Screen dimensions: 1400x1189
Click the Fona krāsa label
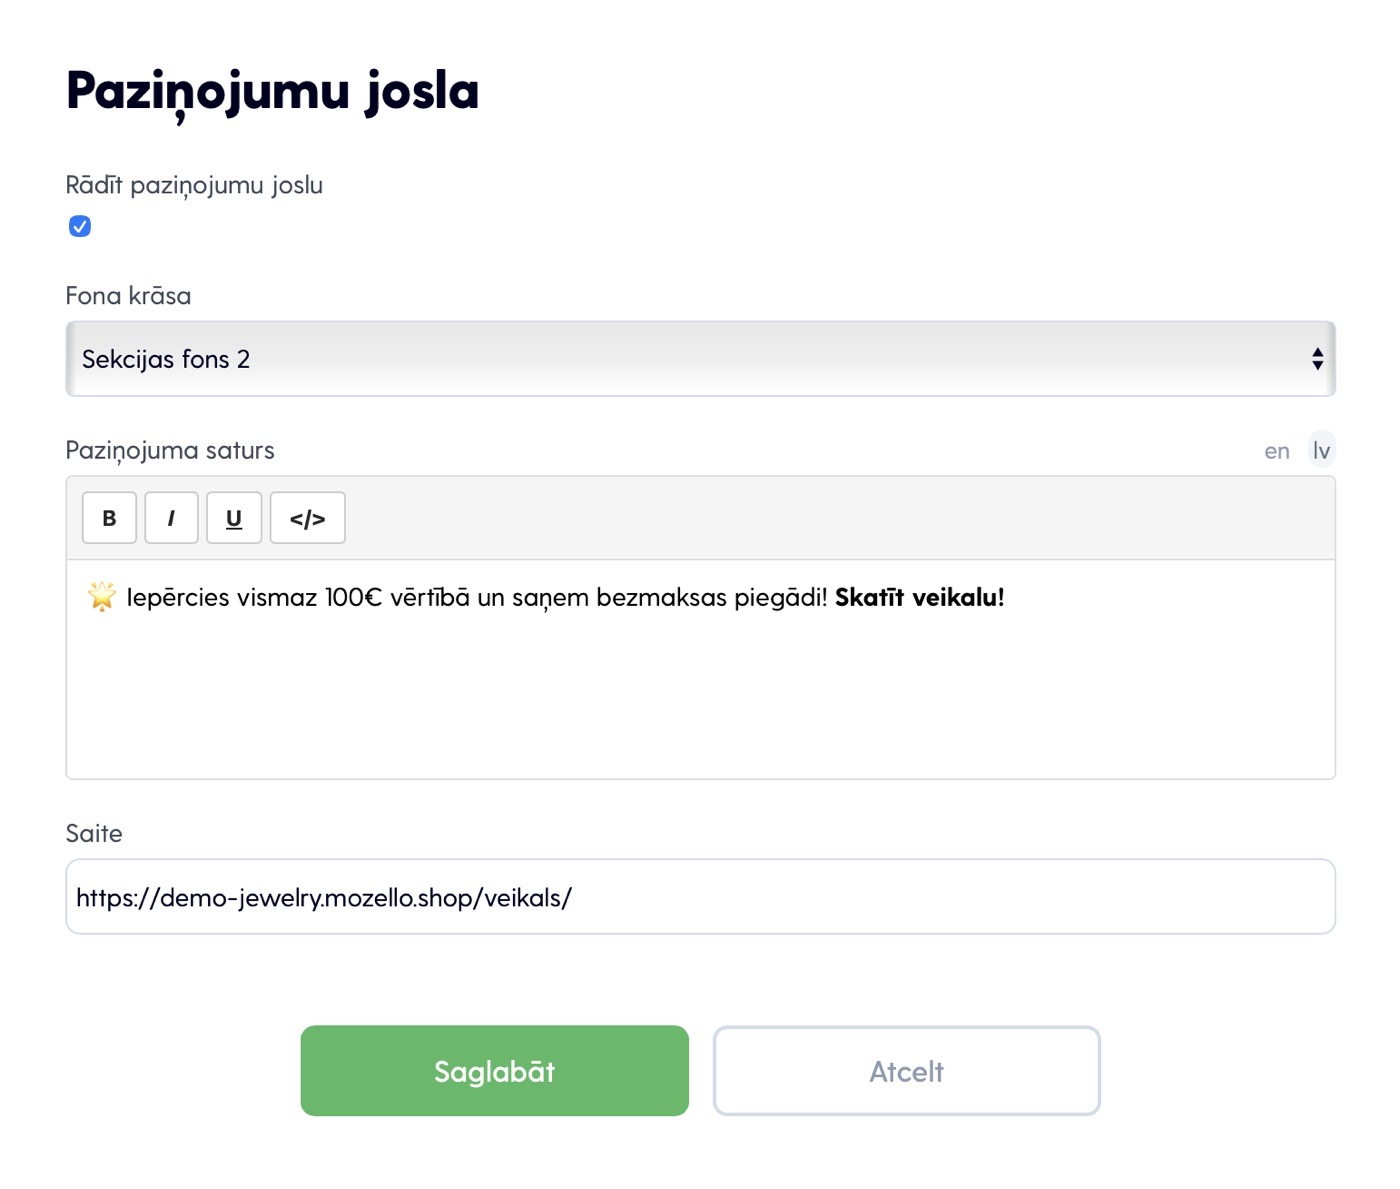coord(128,296)
